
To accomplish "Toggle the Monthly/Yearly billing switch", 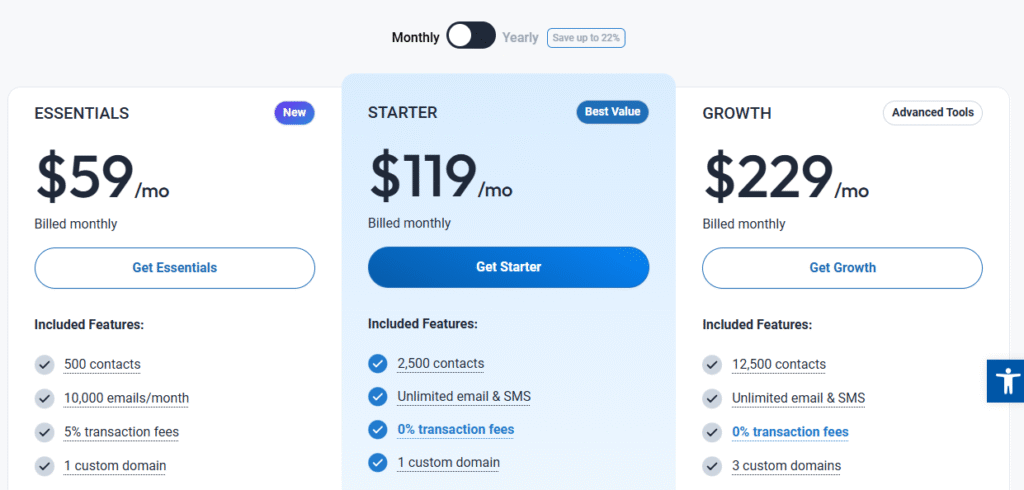I will tap(471, 37).
